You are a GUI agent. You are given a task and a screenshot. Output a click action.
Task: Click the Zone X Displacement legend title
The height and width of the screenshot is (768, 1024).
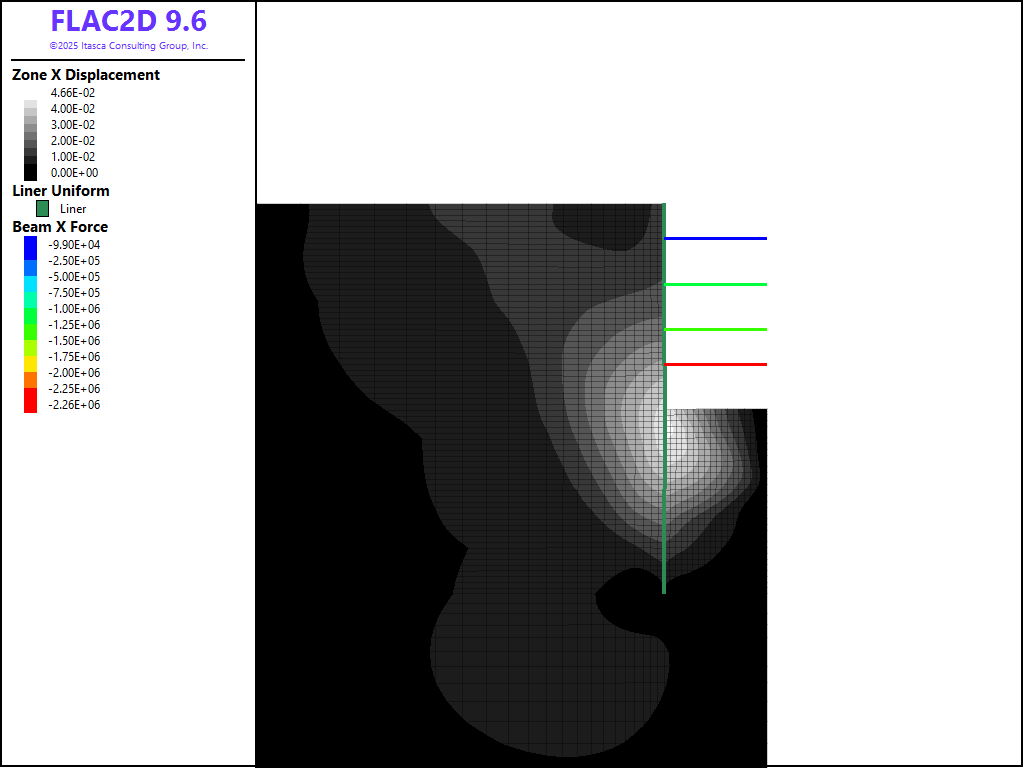[x=86, y=75]
